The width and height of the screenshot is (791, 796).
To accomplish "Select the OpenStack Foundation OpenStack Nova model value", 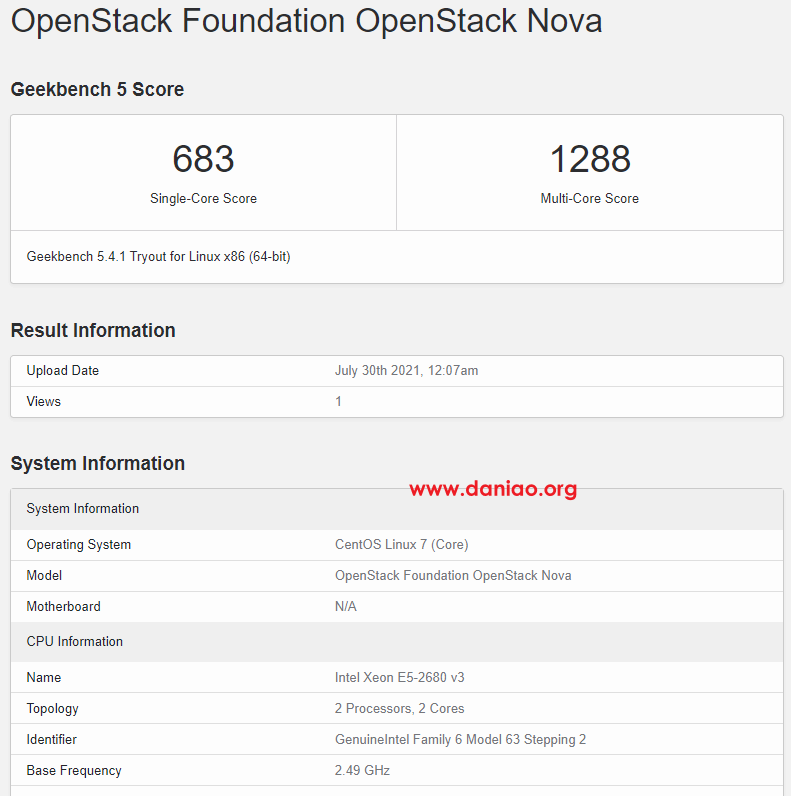I will click(453, 576).
